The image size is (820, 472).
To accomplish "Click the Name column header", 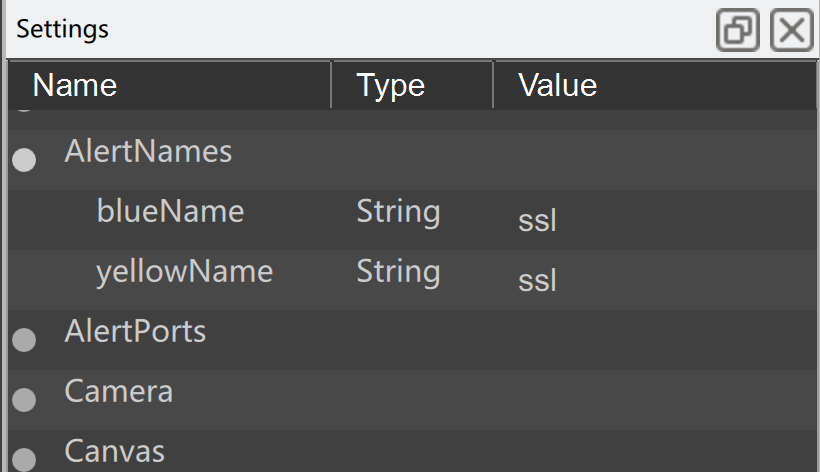I will (169, 85).
